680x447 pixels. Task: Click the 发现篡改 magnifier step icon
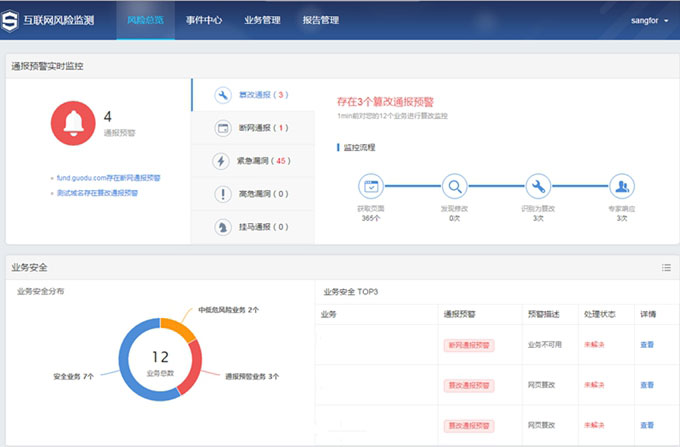click(454, 186)
